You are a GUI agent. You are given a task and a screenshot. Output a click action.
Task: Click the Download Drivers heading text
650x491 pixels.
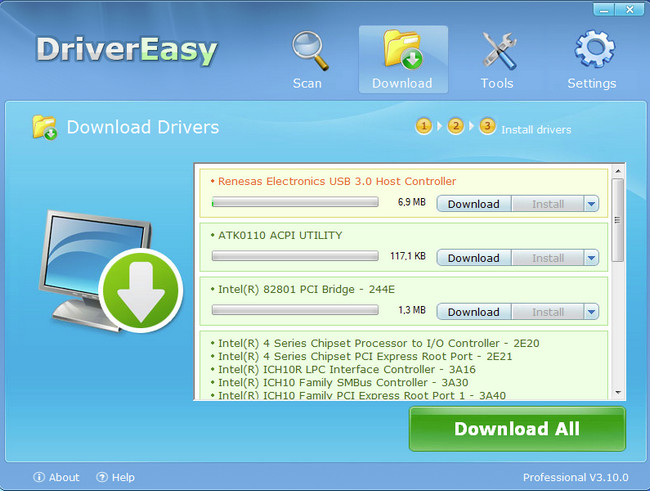click(x=143, y=127)
